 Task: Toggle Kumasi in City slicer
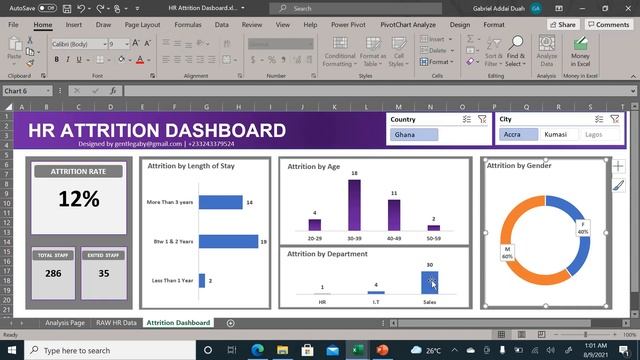(559, 134)
